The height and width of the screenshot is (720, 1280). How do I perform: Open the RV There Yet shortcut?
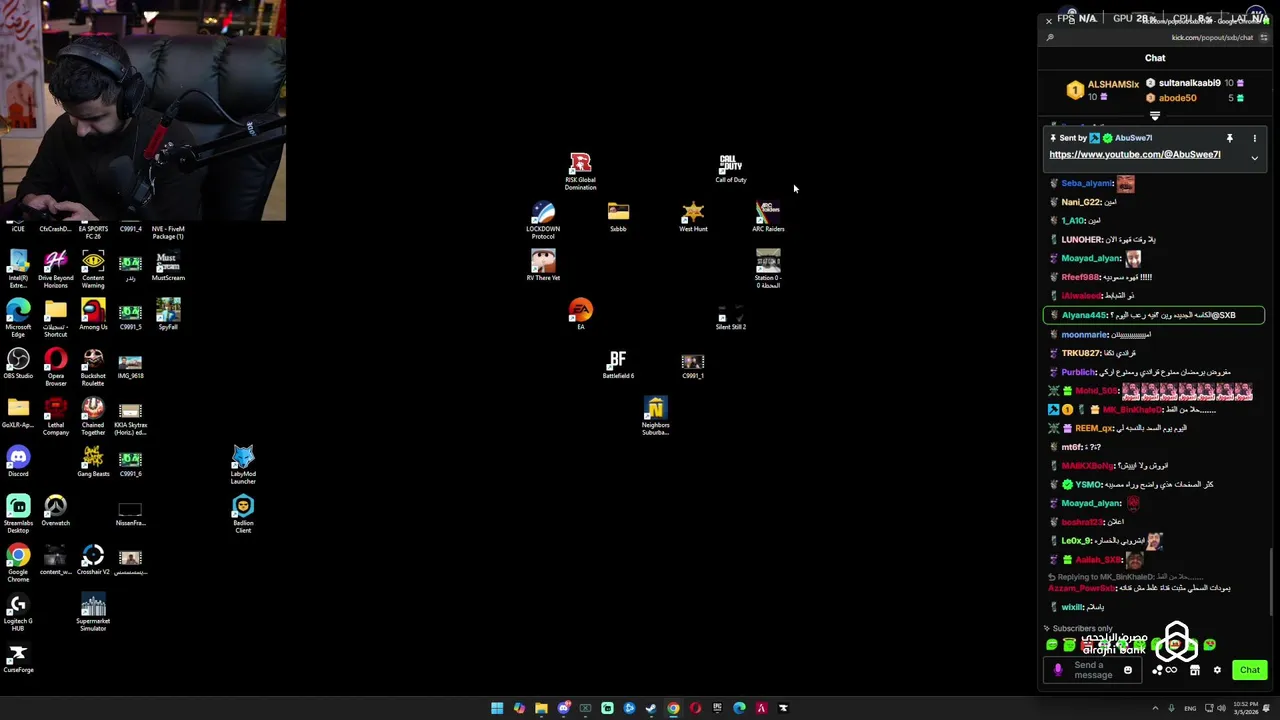543,266
